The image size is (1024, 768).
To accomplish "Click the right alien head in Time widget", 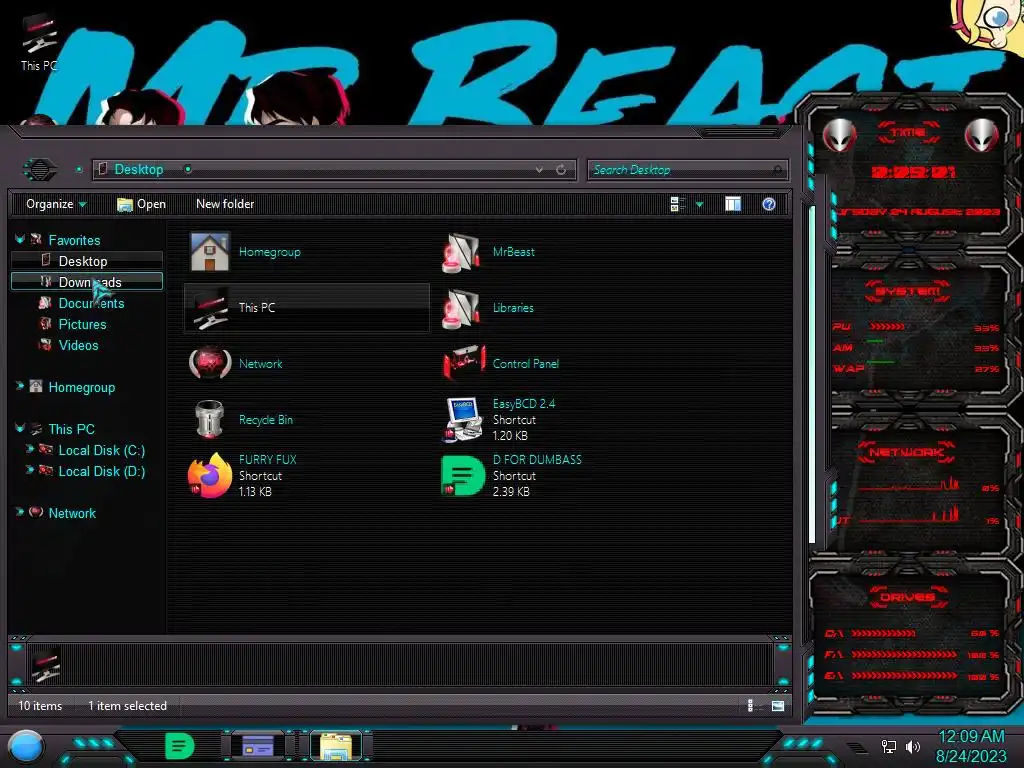I will 982,136.
